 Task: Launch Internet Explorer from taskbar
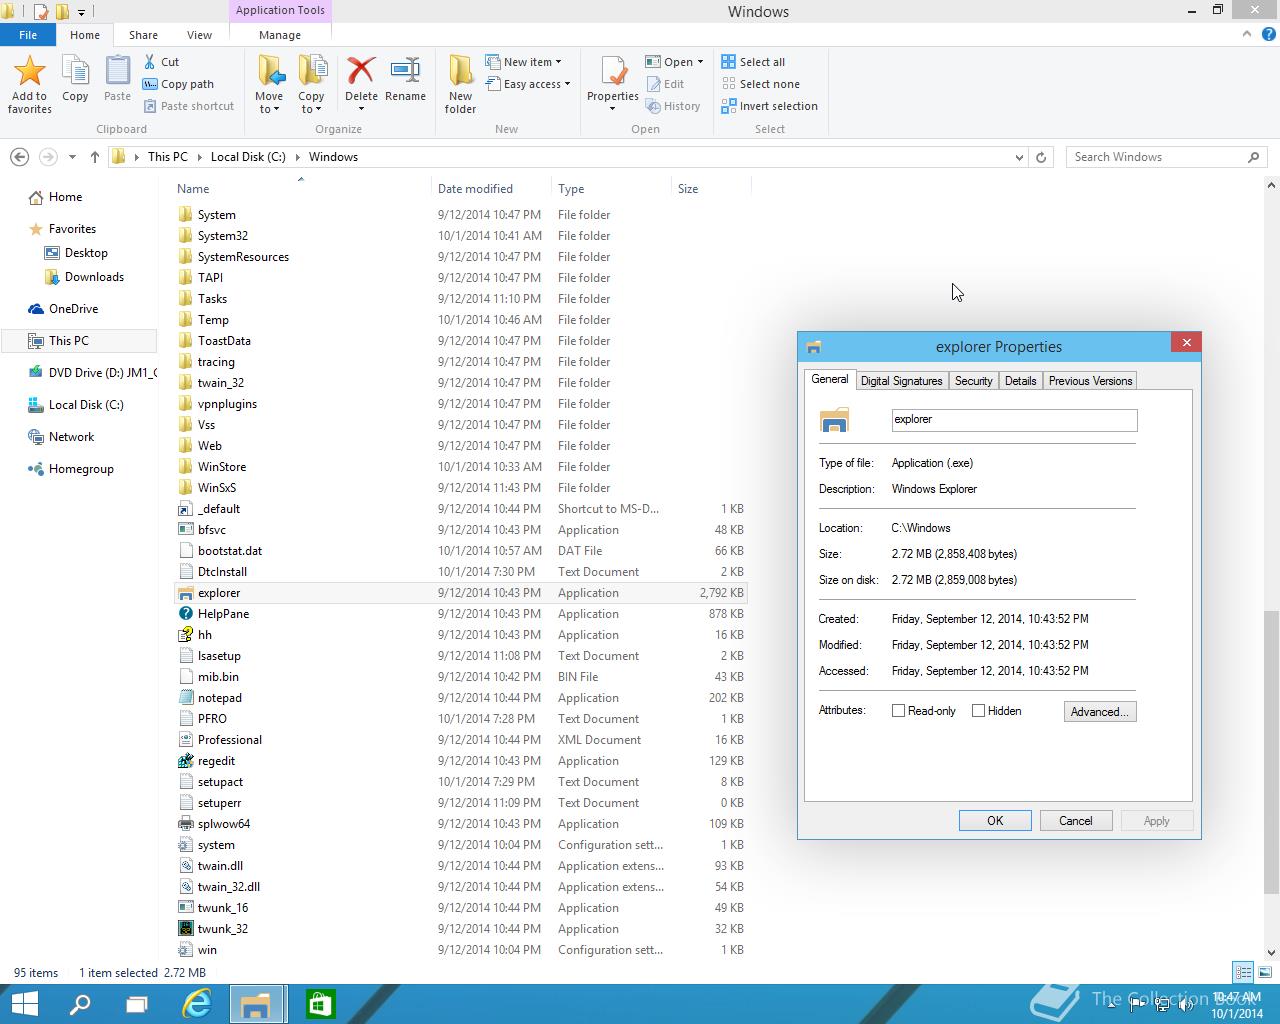(x=196, y=1004)
